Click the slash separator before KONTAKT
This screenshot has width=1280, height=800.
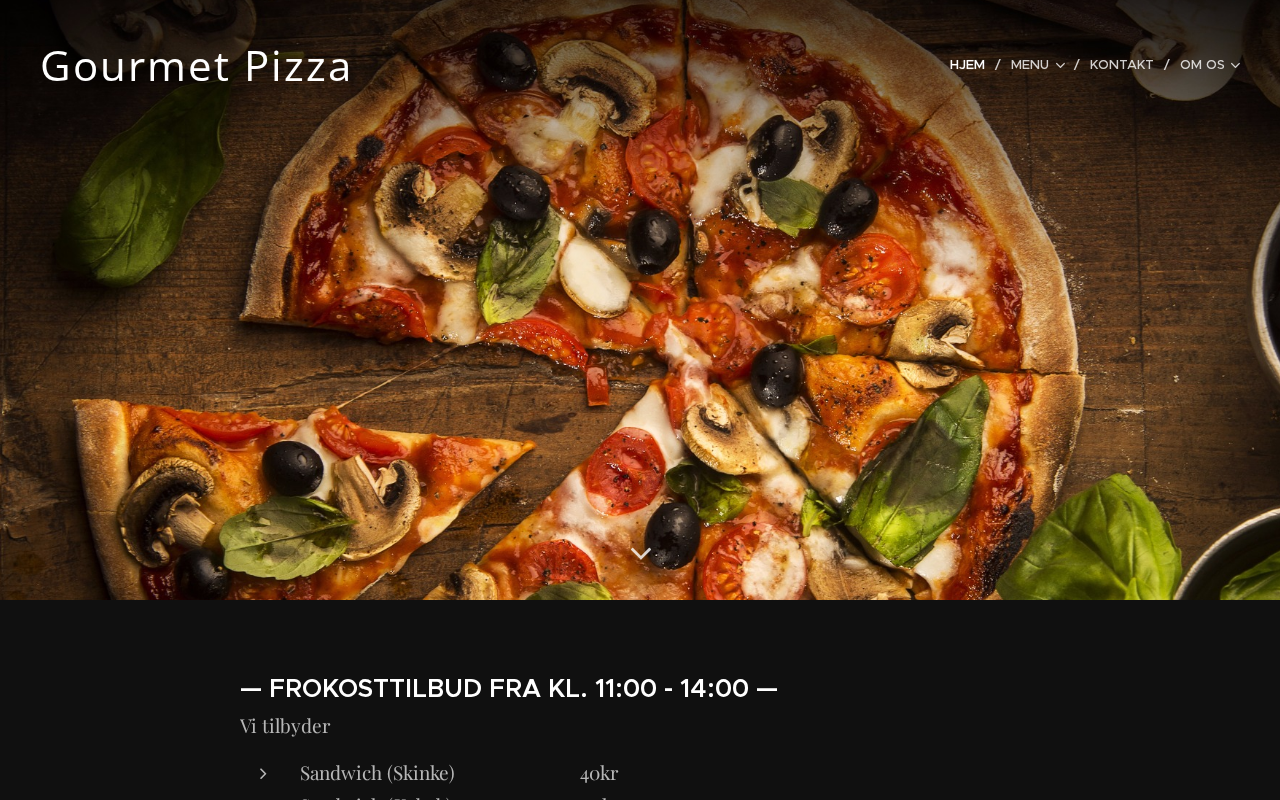coord(1077,65)
